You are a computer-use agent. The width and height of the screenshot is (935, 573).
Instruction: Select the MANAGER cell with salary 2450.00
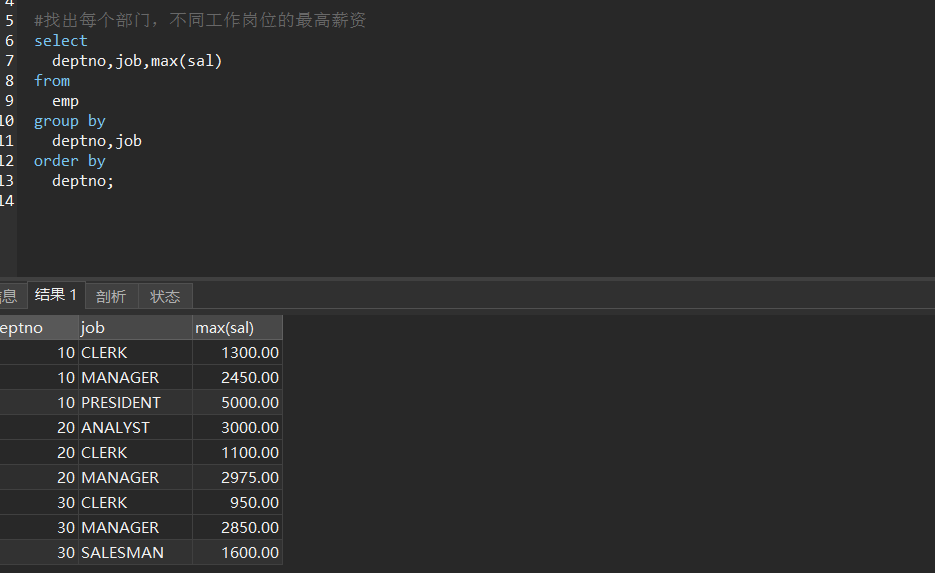pyautogui.click(x=135, y=378)
